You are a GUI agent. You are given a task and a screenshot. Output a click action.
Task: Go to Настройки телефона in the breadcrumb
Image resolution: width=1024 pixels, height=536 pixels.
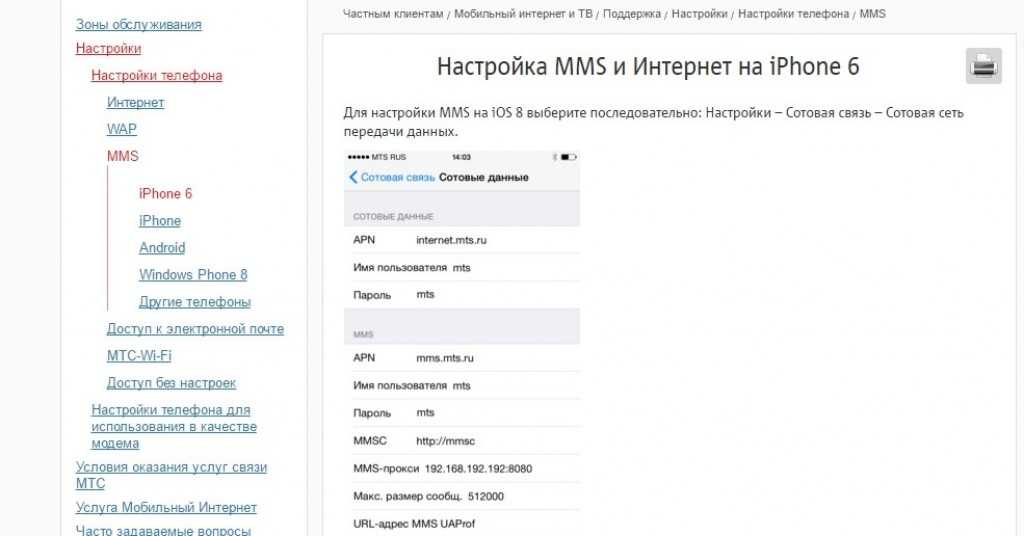[793, 14]
